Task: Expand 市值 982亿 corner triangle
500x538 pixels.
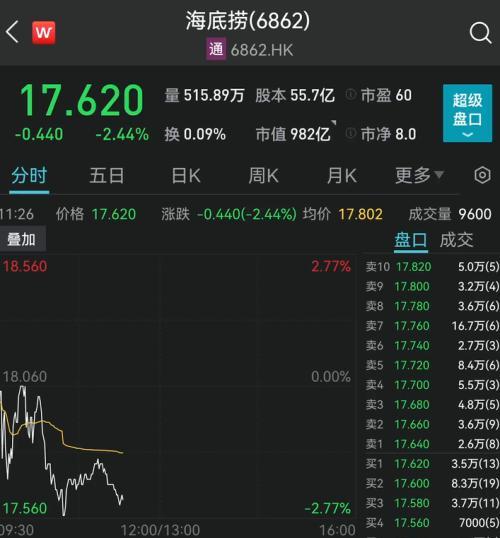Action: [333, 122]
